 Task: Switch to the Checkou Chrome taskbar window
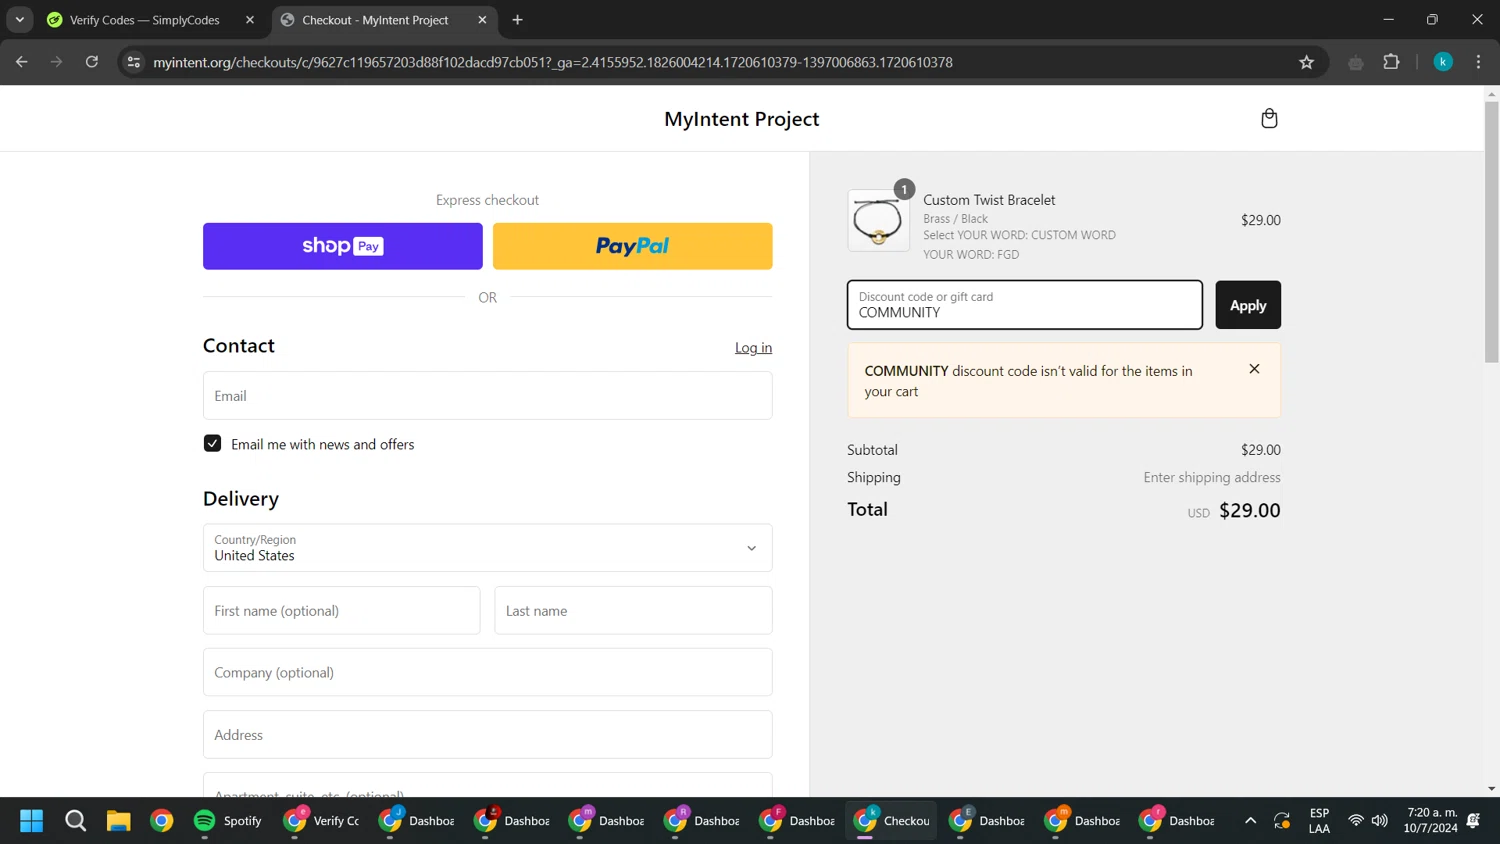point(892,821)
